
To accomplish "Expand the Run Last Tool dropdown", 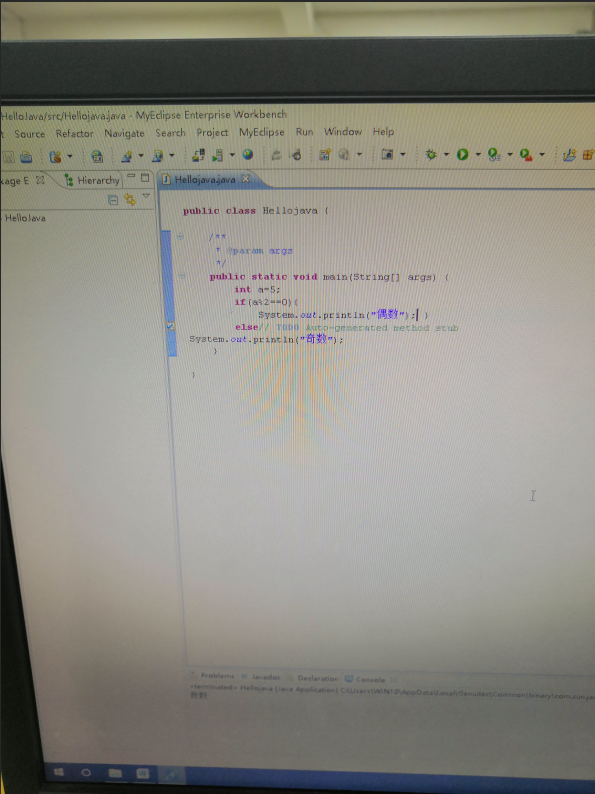I will (x=509, y=154).
